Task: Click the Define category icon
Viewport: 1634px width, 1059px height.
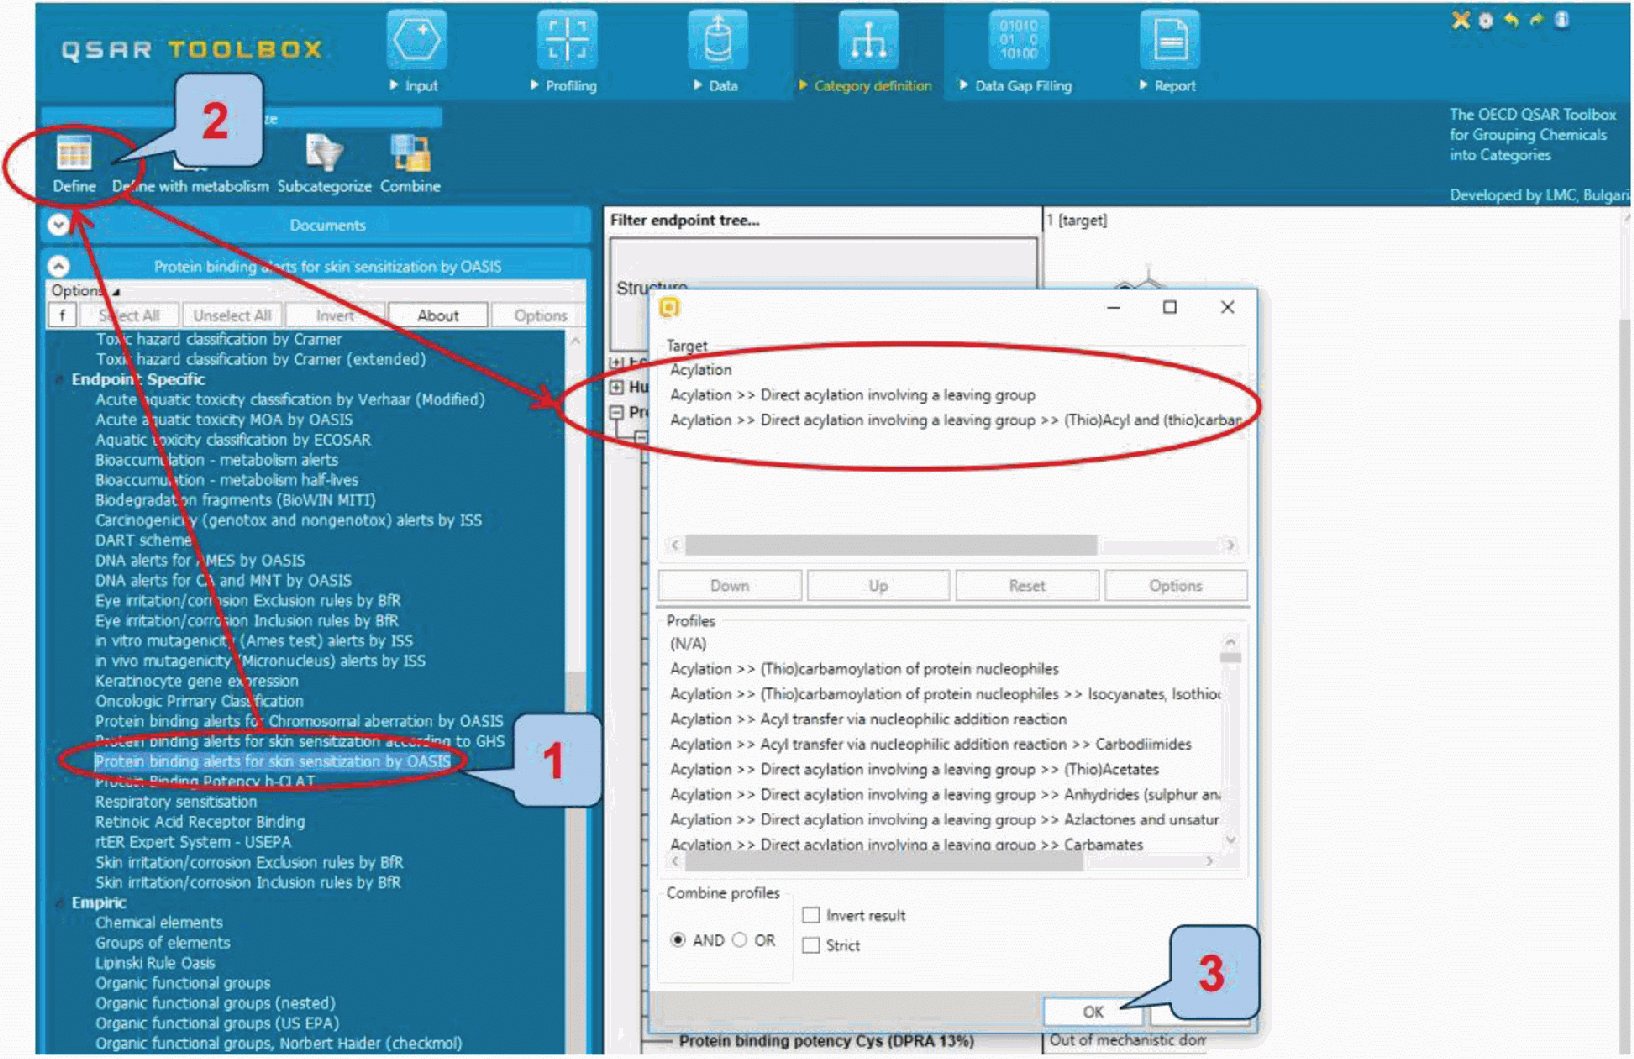Action: [x=74, y=156]
